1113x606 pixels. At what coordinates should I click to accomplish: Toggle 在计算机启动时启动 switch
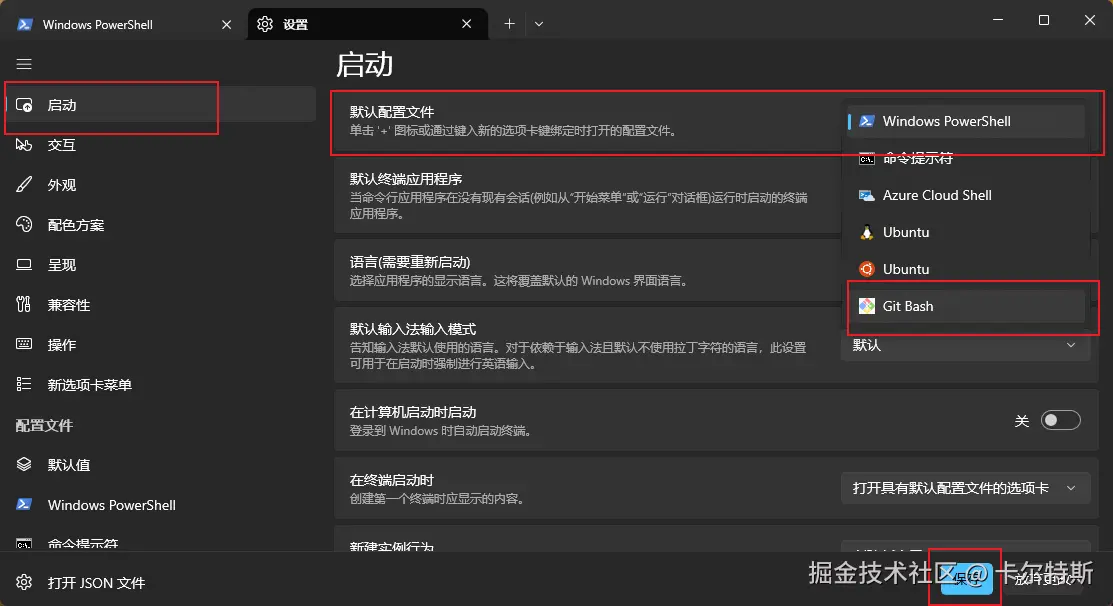1060,420
